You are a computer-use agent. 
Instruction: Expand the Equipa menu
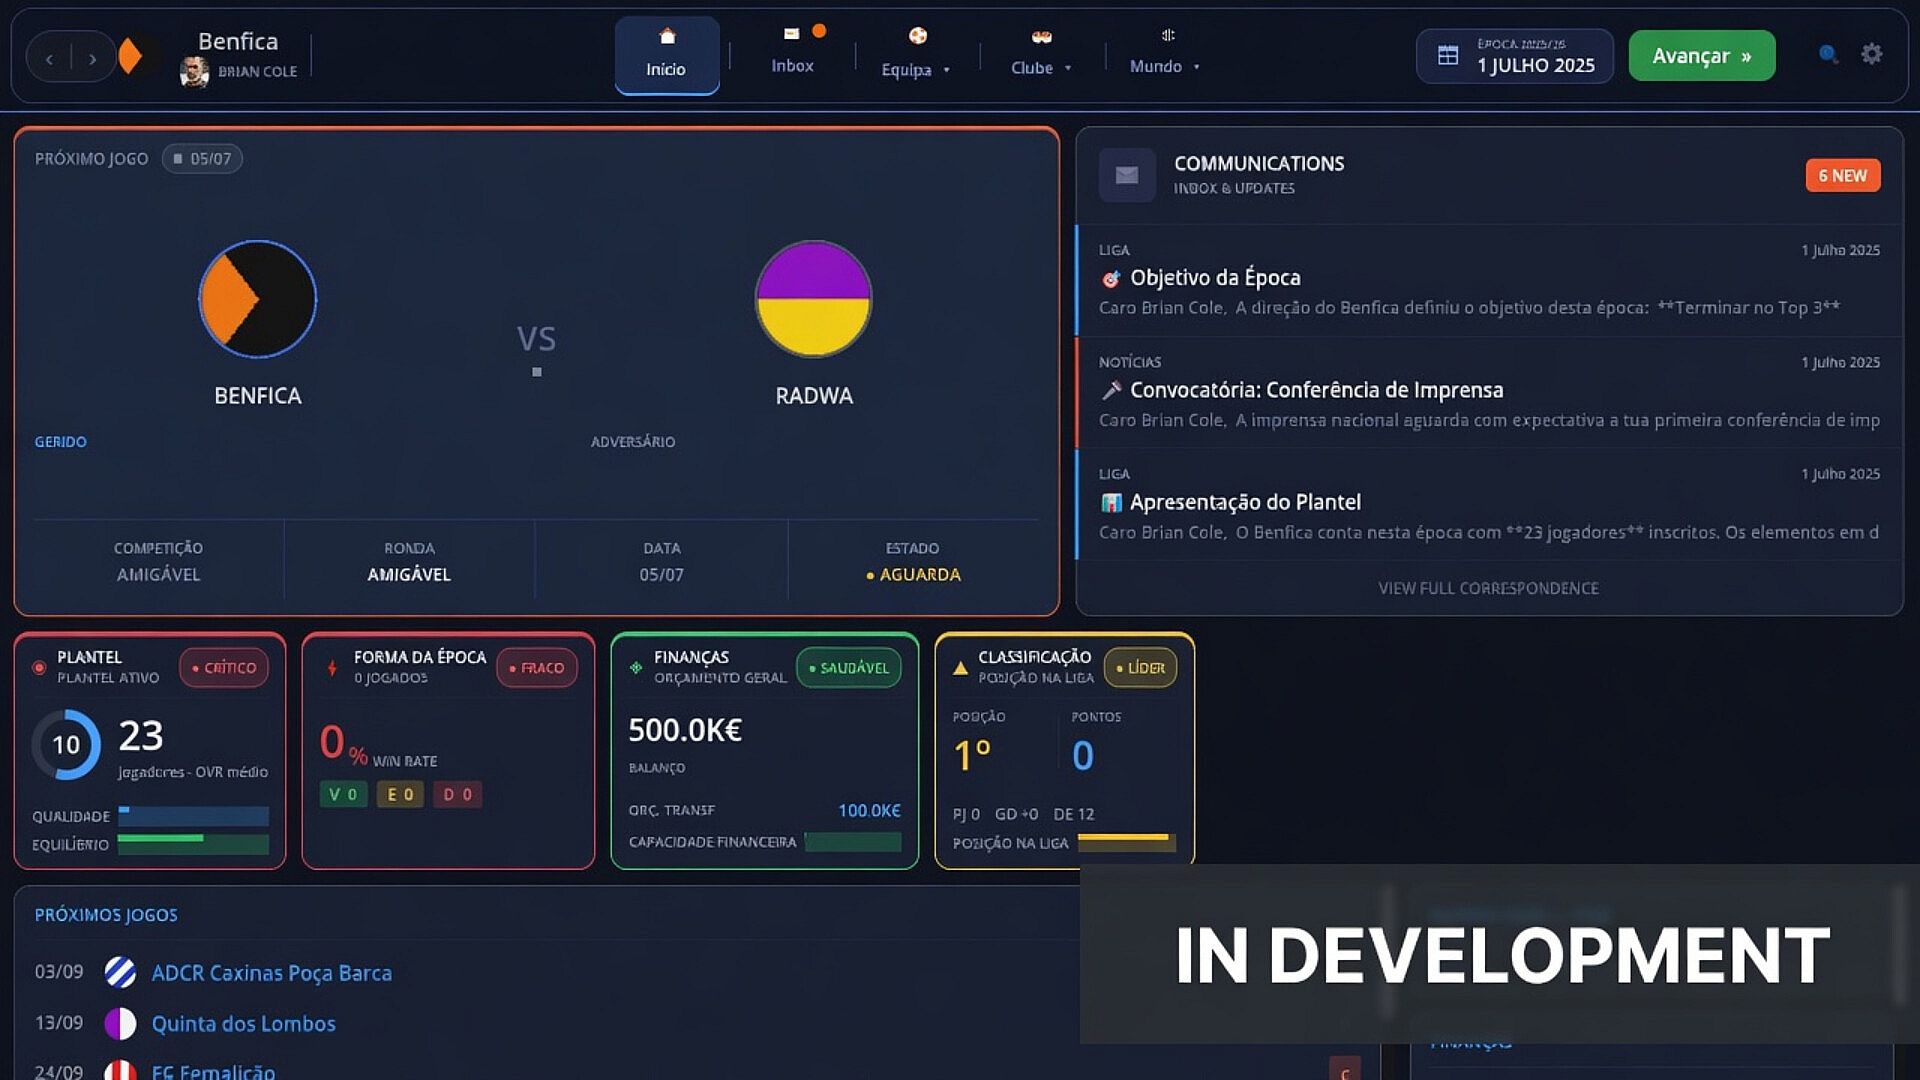pos(916,54)
